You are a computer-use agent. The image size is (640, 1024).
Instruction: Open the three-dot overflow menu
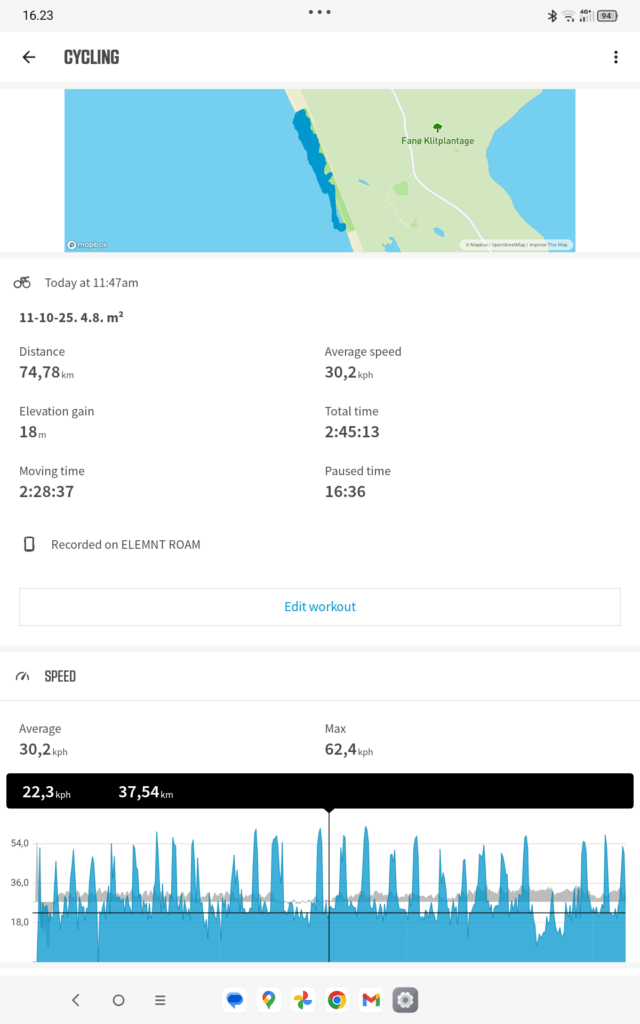616,58
